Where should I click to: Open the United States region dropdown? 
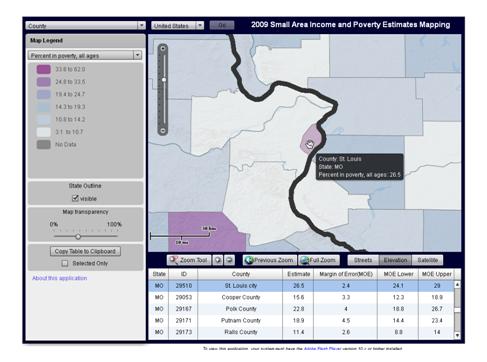[177, 26]
